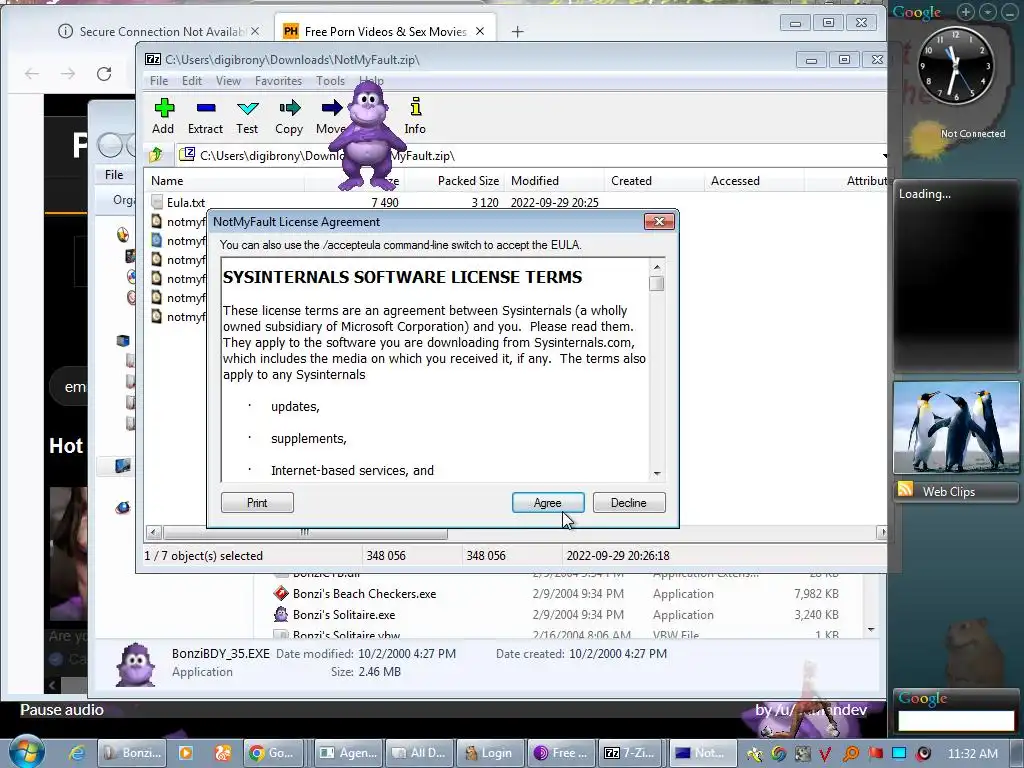Click the sidebar minus button

[1009, 12]
